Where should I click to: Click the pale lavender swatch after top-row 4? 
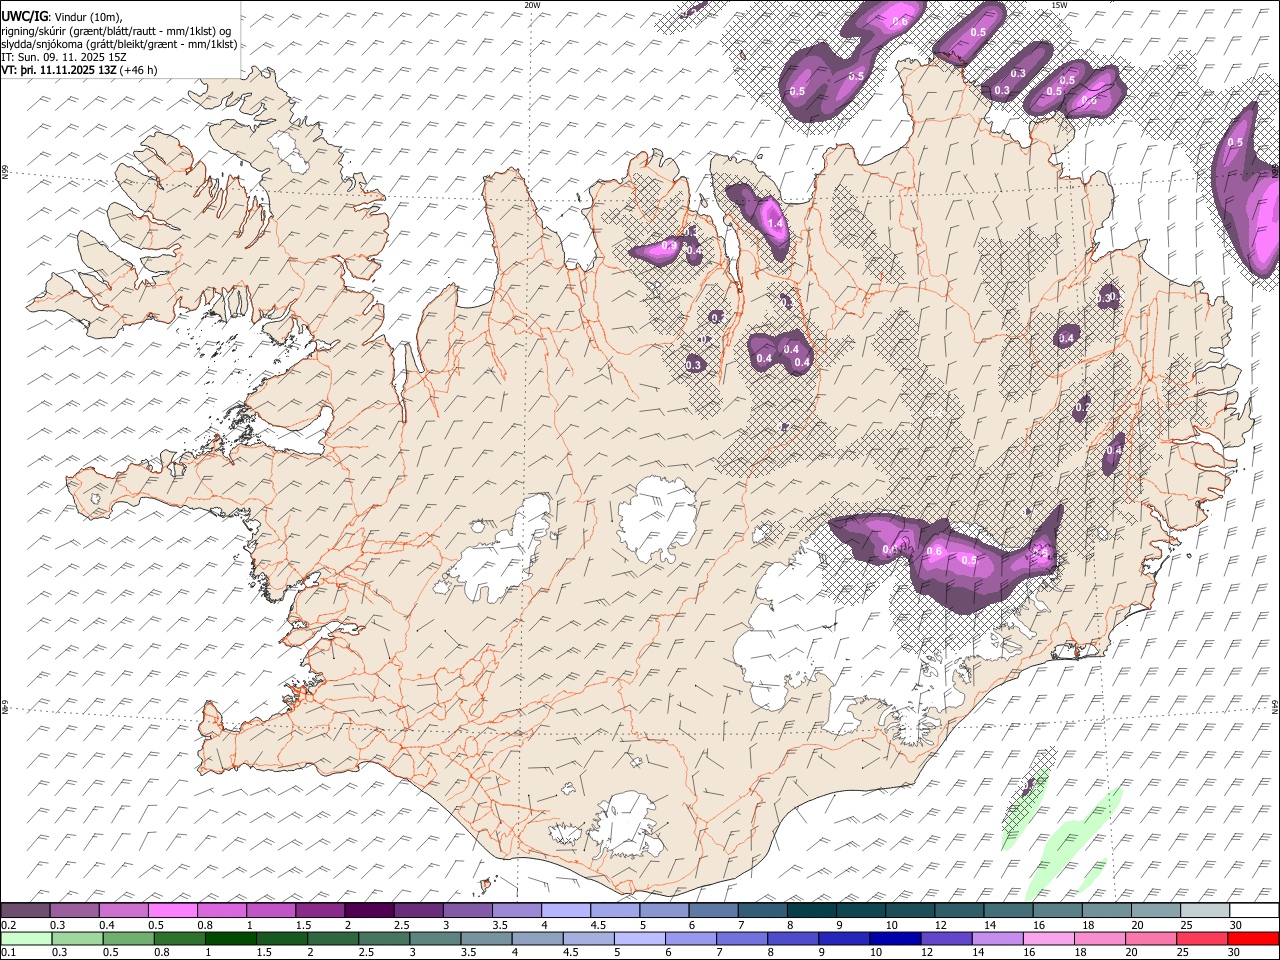(x=564, y=911)
